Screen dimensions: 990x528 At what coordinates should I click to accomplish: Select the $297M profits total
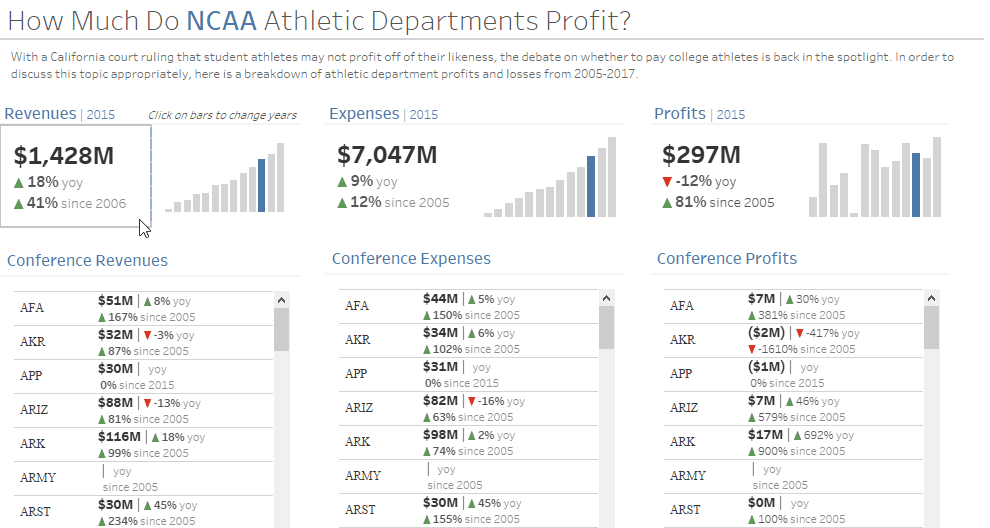(701, 155)
